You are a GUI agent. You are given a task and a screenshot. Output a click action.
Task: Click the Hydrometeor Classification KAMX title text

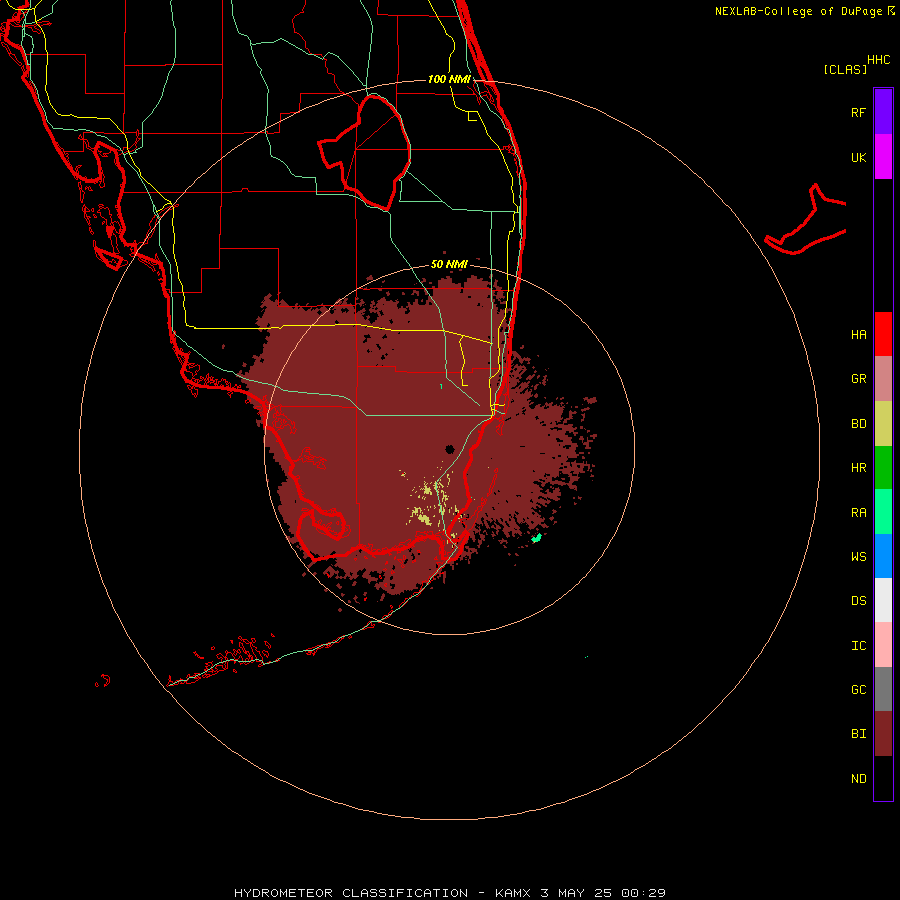[449, 893]
